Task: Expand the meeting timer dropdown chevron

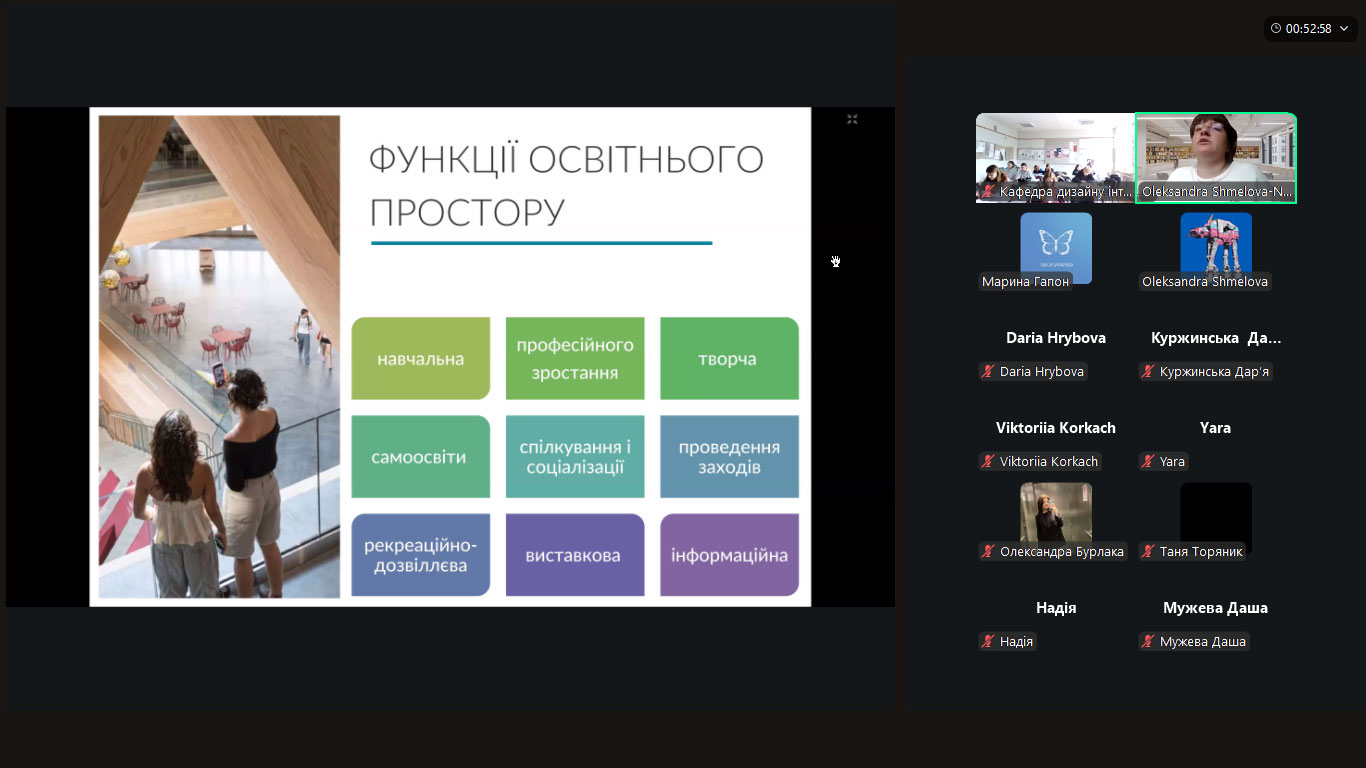Action: [x=1344, y=29]
